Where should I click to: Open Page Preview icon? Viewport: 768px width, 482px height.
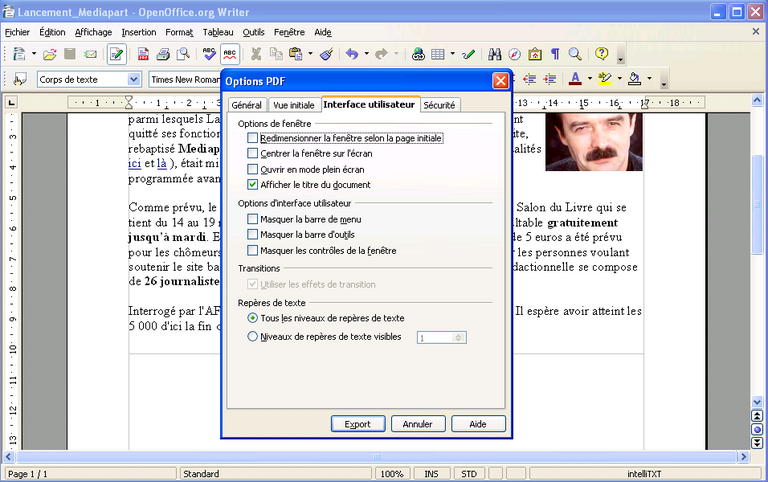point(183,54)
